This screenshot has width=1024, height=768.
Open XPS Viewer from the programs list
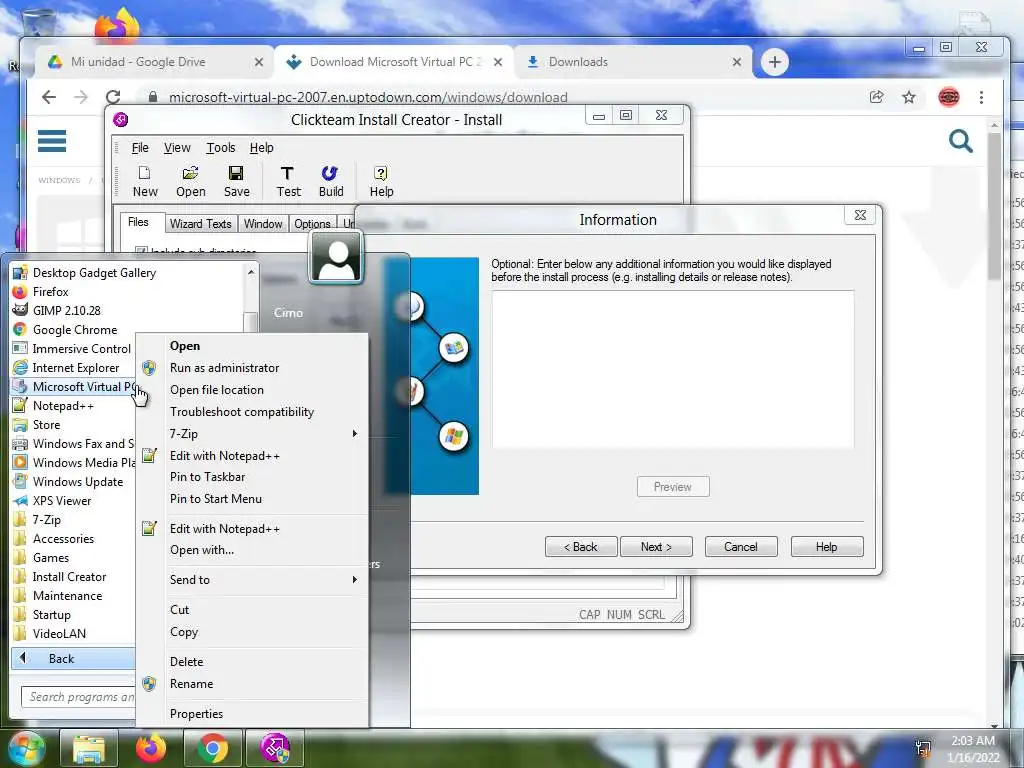(62, 501)
